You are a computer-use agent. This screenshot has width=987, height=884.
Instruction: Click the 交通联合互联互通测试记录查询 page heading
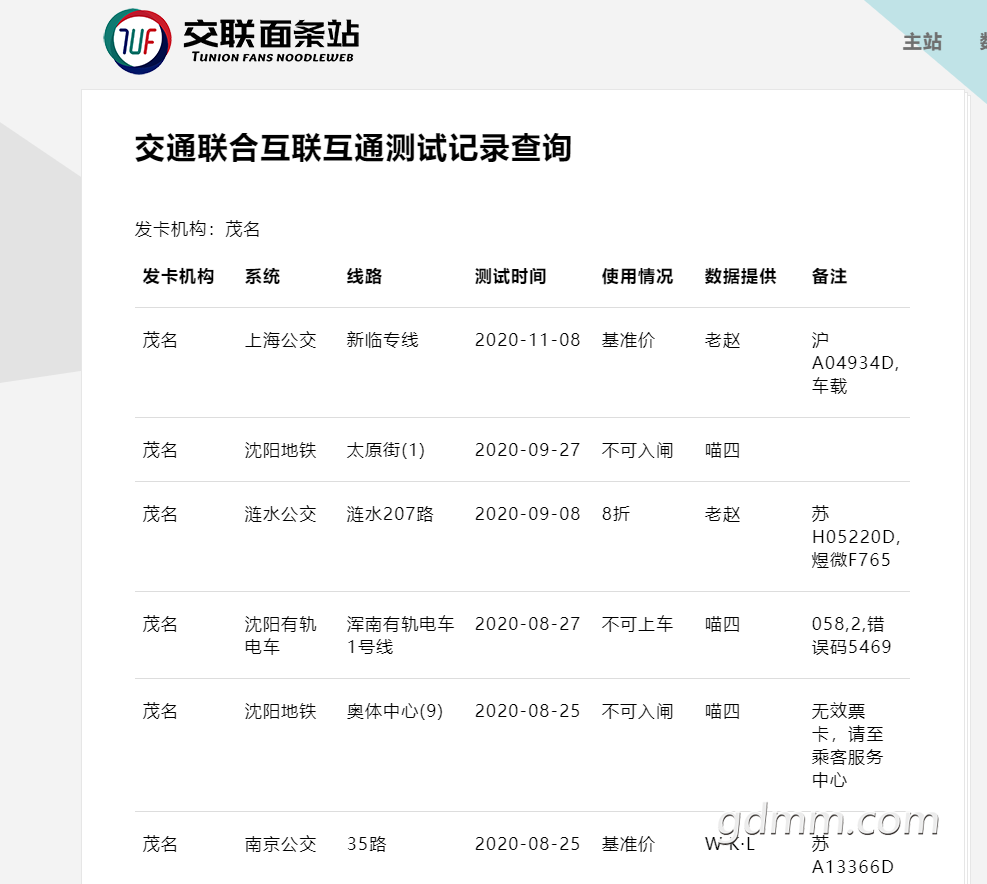pyautogui.click(x=353, y=148)
